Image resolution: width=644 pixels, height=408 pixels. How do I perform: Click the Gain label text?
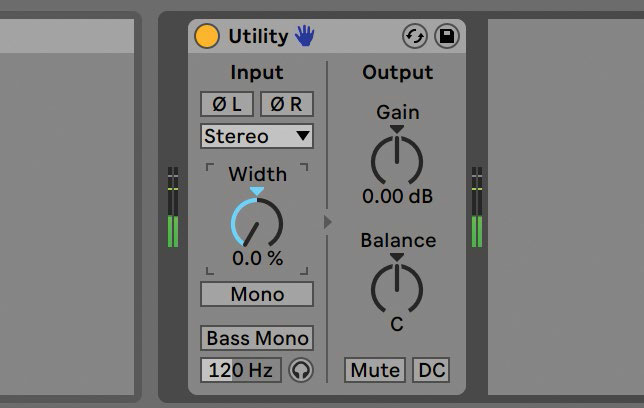[398, 112]
